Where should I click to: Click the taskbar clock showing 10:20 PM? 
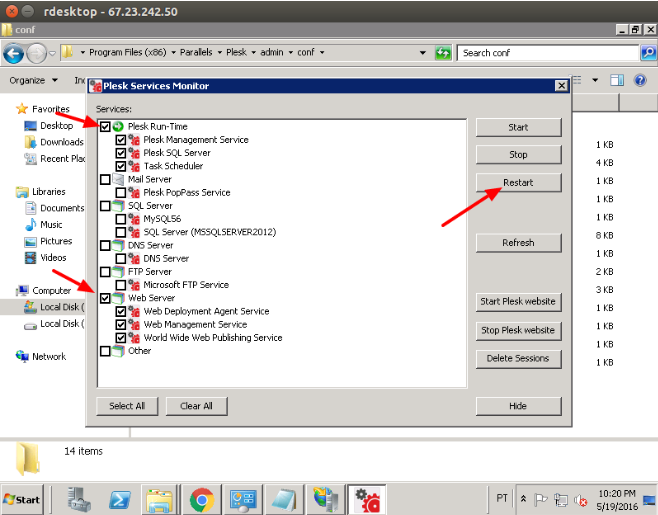[617, 494]
